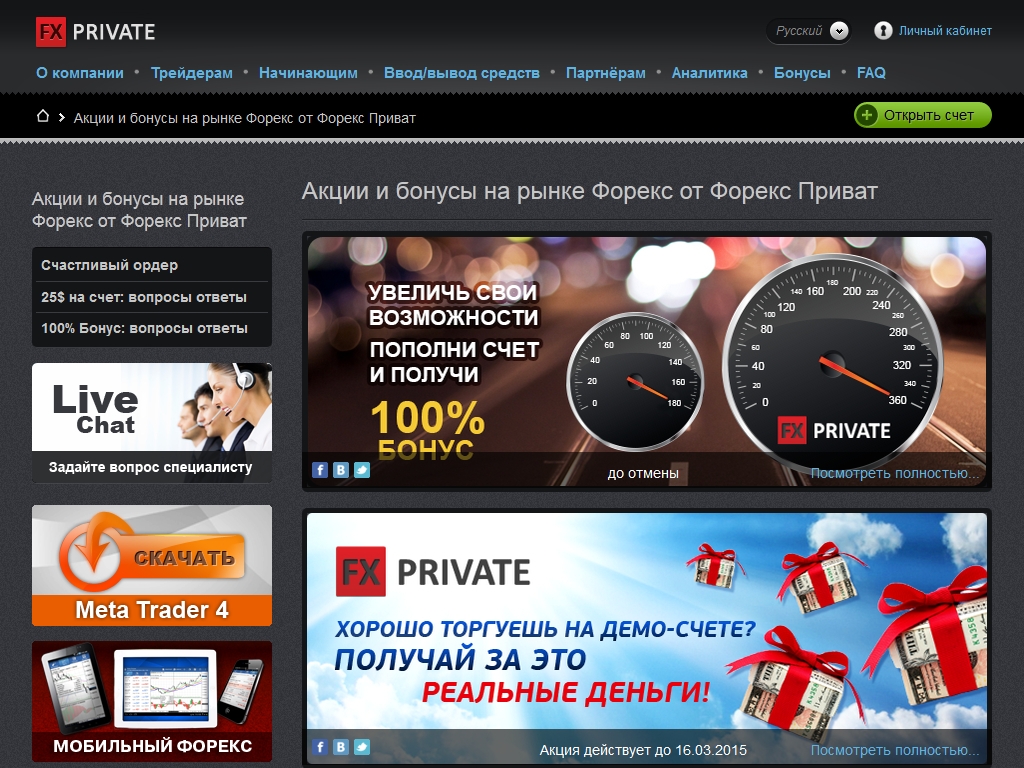Click the keyhole icon beside Личный кабинет

pos(883,31)
